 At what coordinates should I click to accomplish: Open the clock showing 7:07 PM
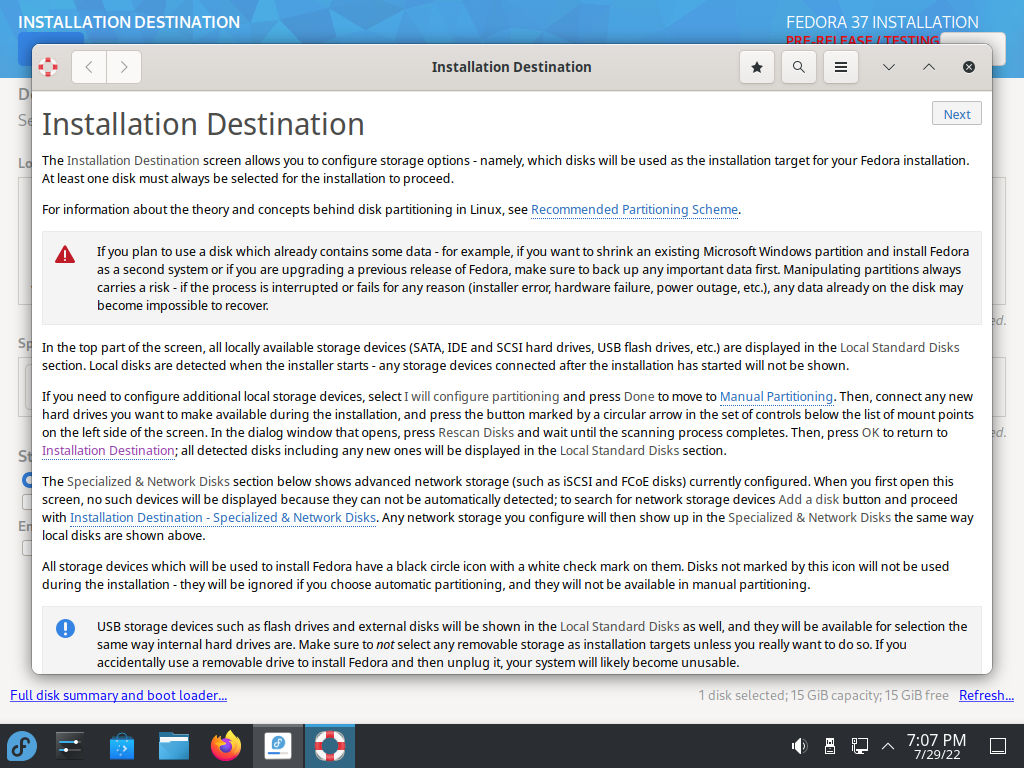(x=936, y=746)
